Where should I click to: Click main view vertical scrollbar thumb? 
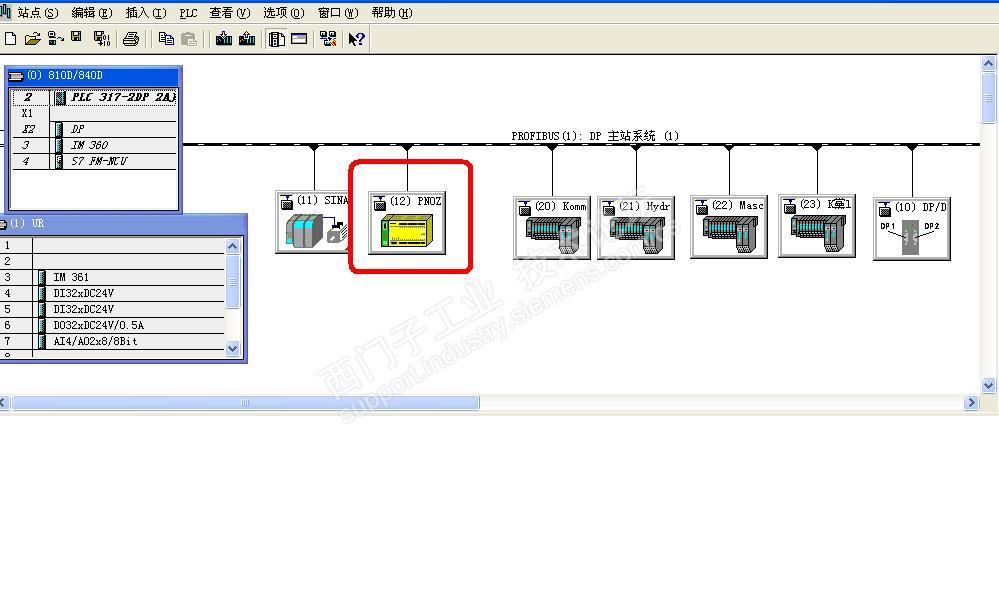[988, 97]
